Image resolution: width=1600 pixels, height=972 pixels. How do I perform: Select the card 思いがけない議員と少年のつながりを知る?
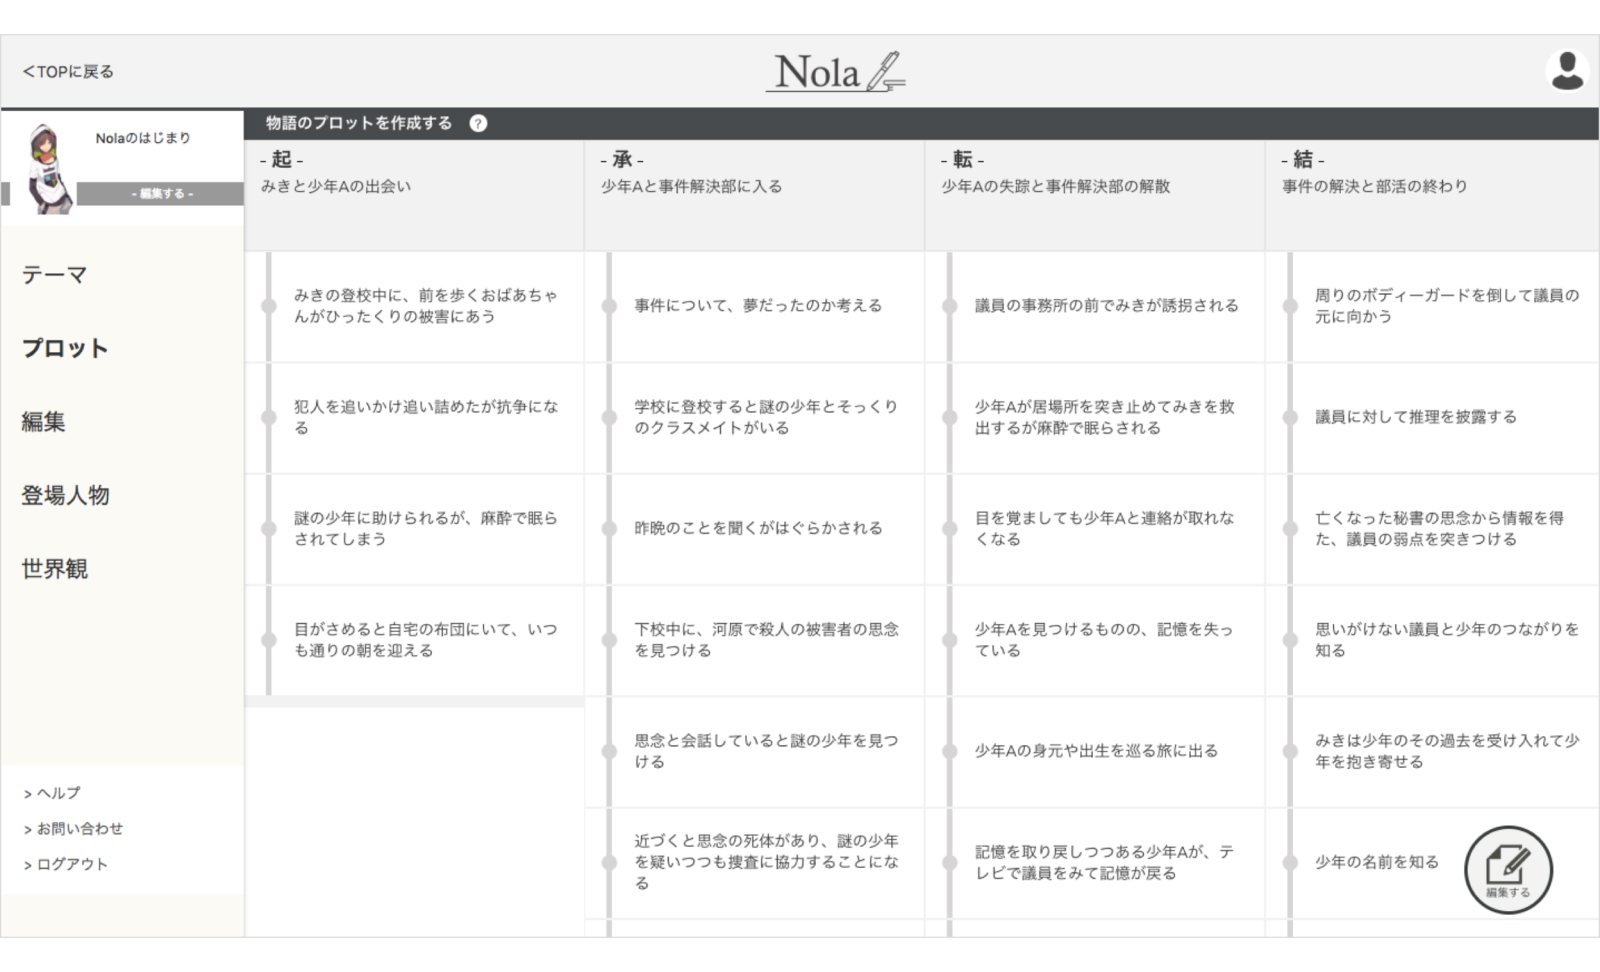pos(1433,640)
